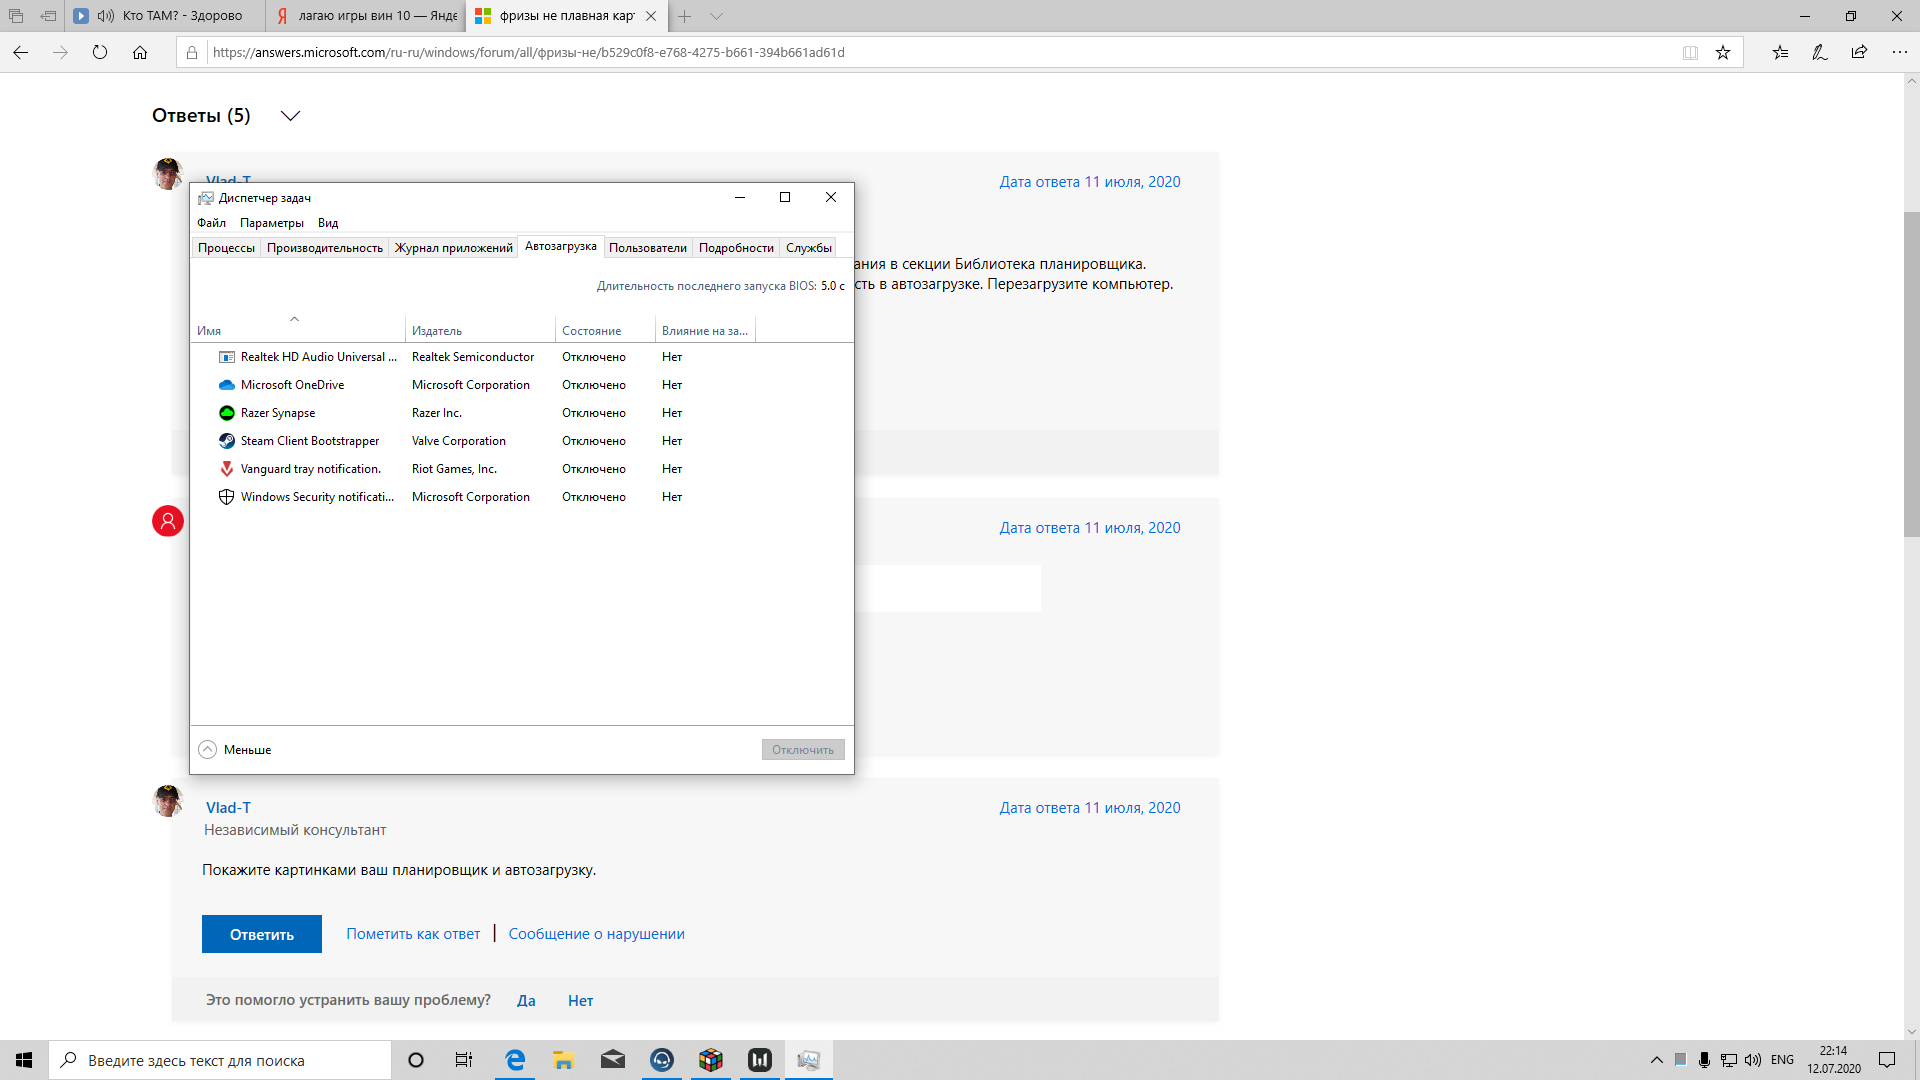Open the favorites hub icon

pyautogui.click(x=1781, y=53)
